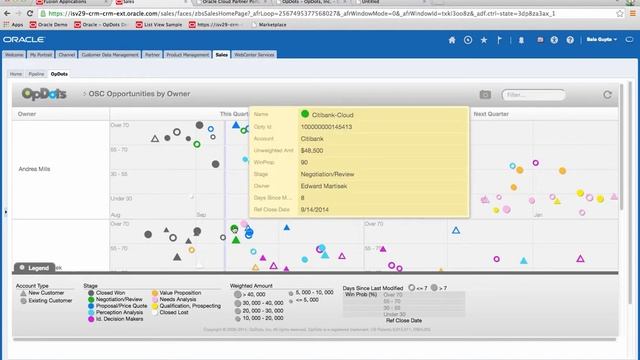Click the Needs Analysis pink legend swatch
The height and width of the screenshot is (360, 640).
[155, 300]
